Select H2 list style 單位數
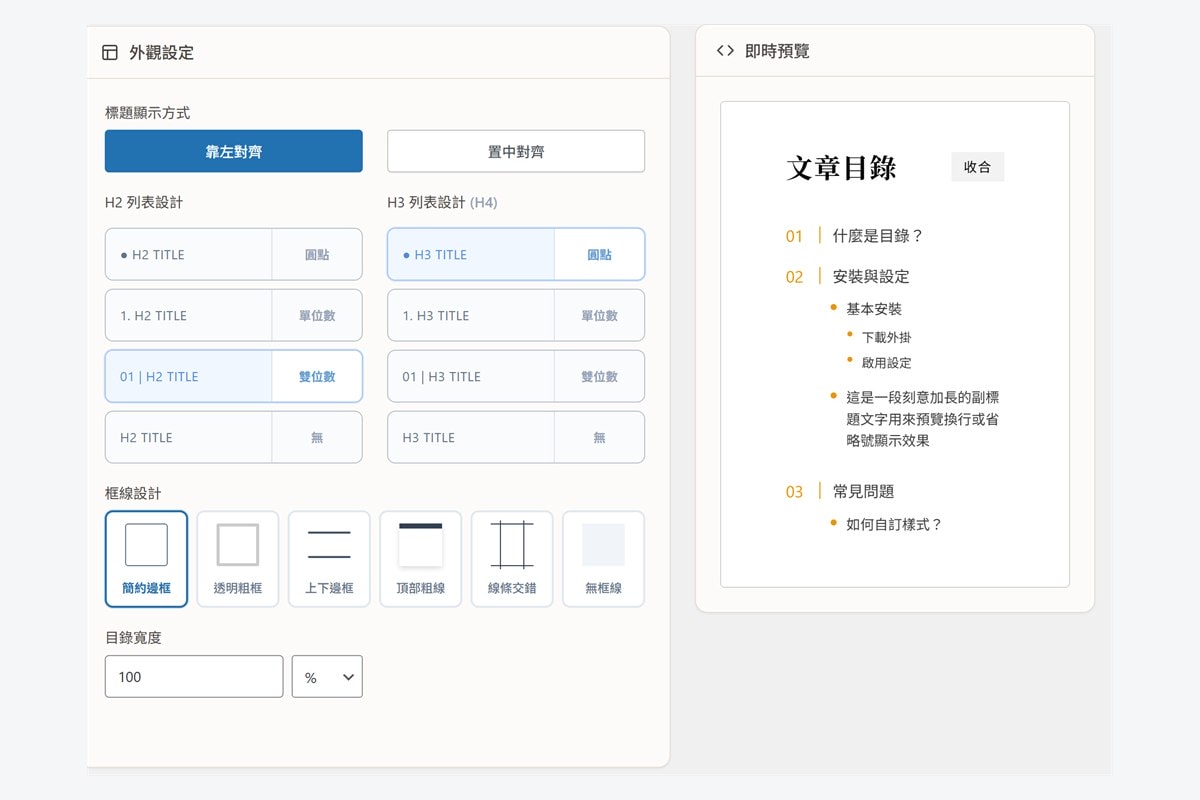Image resolution: width=1200 pixels, height=800 pixels. [x=234, y=315]
